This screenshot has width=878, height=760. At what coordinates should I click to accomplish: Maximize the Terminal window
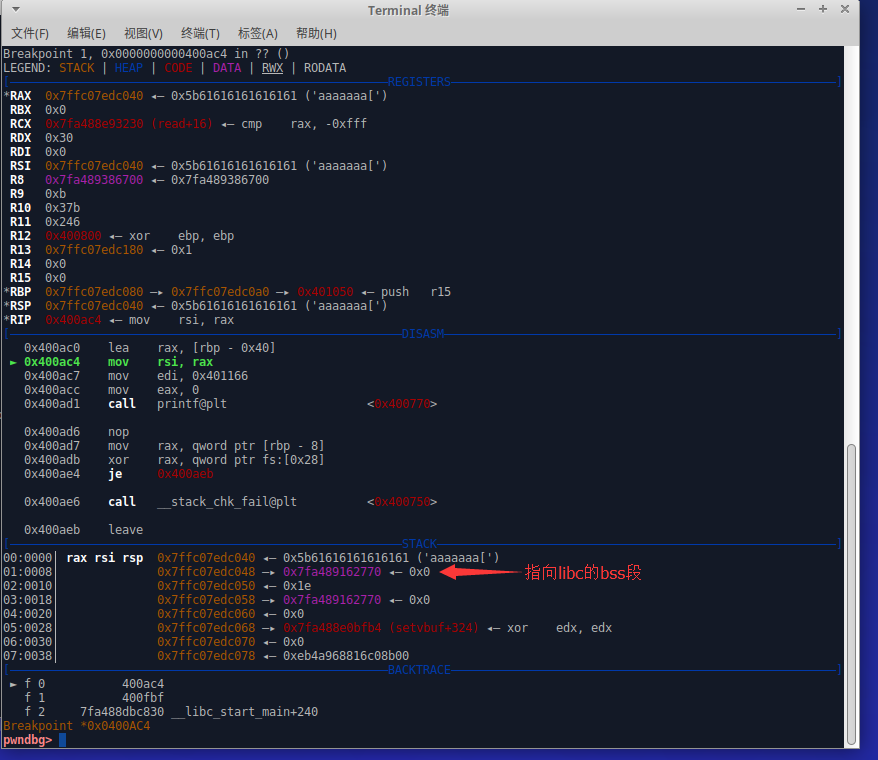[823, 9]
